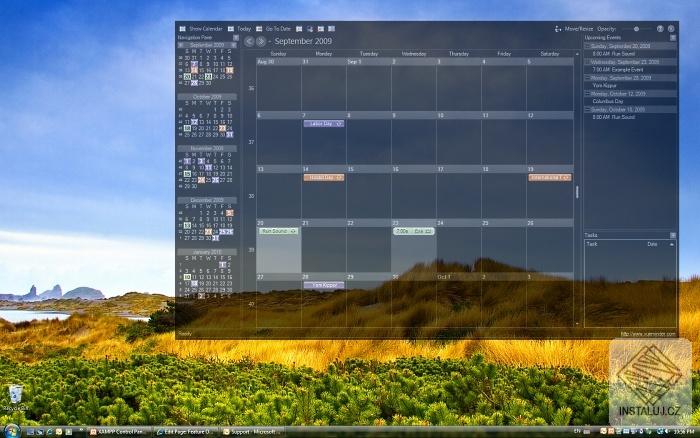Open the 7:00a event on September 23
This screenshot has height=438, width=700.
click(x=413, y=231)
